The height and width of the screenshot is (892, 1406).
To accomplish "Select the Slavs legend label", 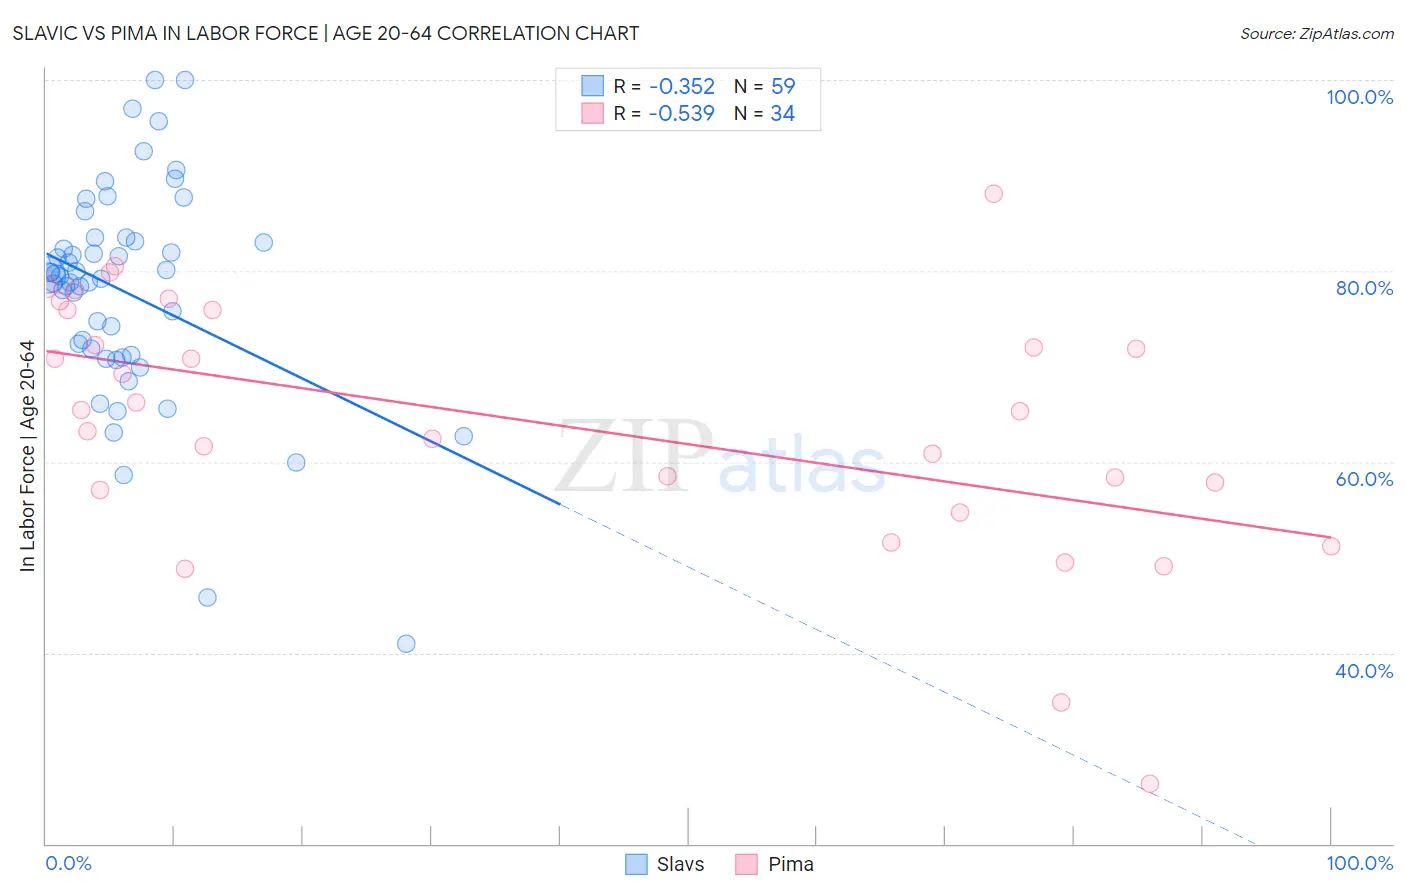I will (681, 864).
